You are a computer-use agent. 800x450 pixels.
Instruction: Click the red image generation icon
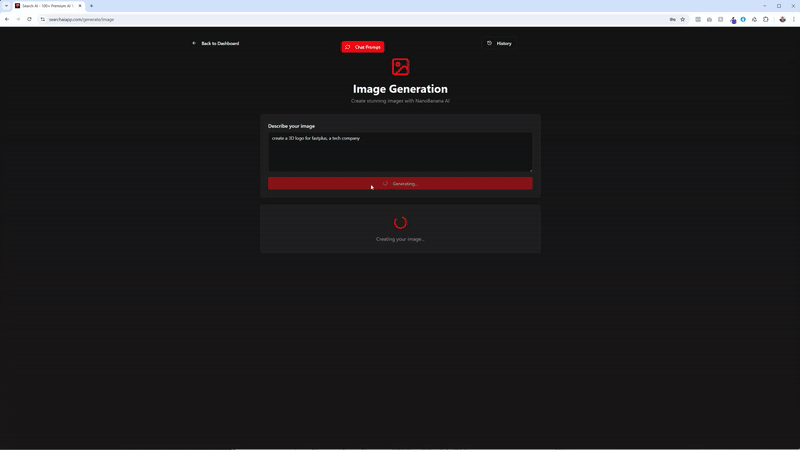400,67
